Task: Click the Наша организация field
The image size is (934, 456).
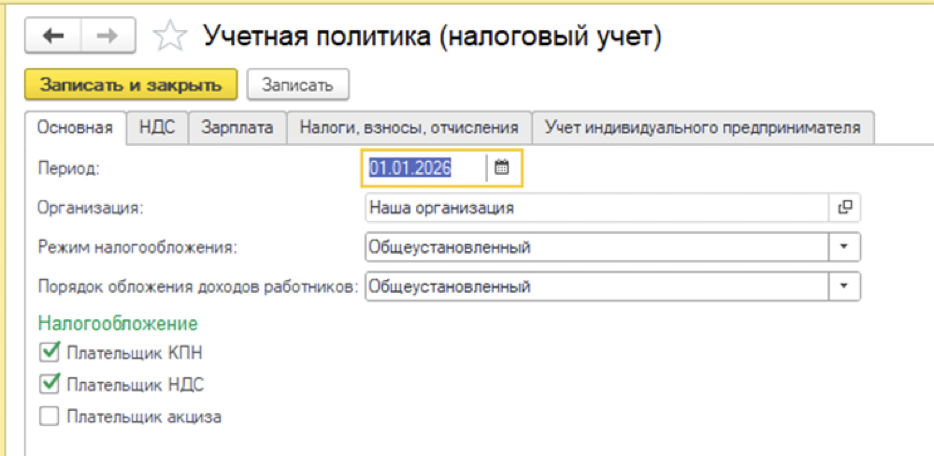Action: coord(597,208)
